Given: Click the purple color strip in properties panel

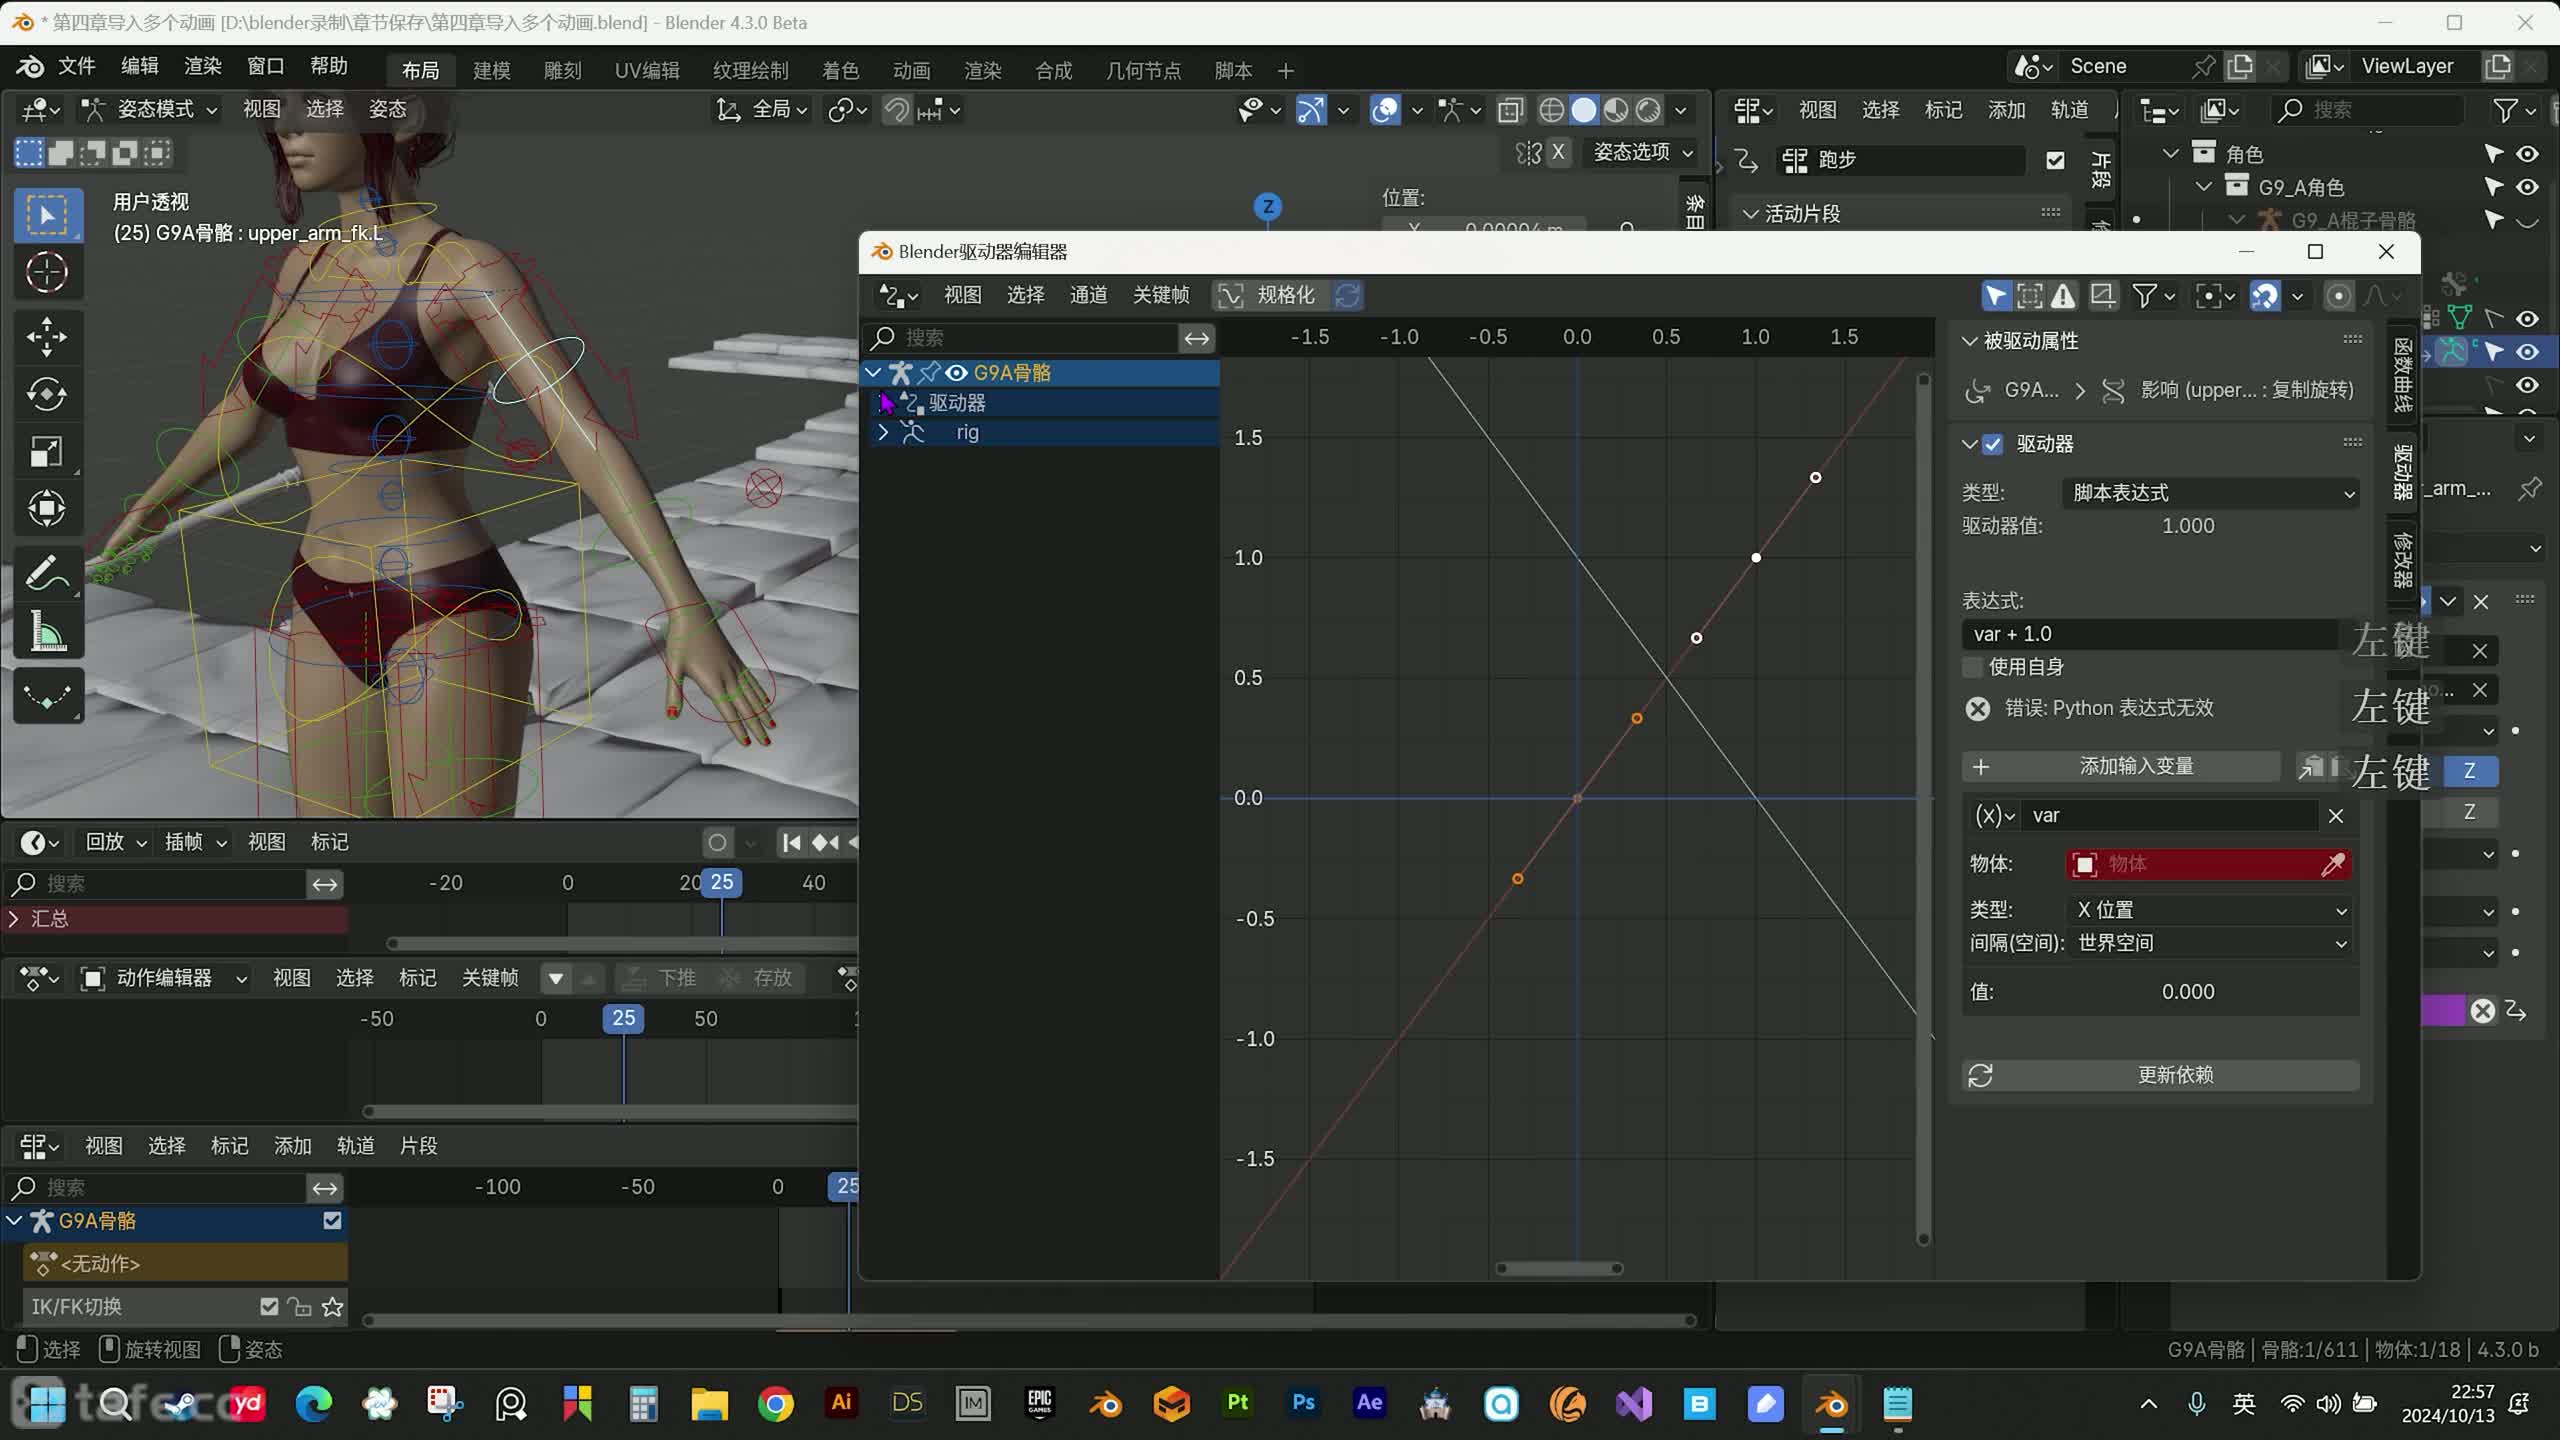Looking at the screenshot, I should [2443, 1011].
